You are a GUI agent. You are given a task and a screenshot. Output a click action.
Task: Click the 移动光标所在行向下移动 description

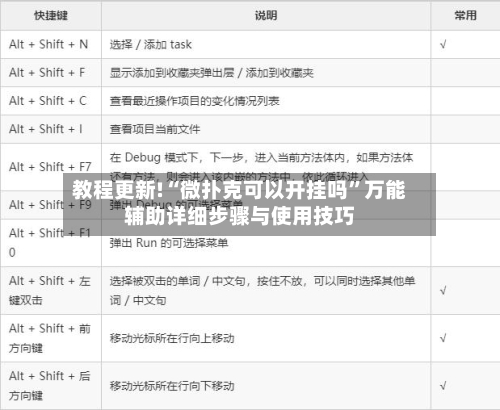tap(172, 386)
